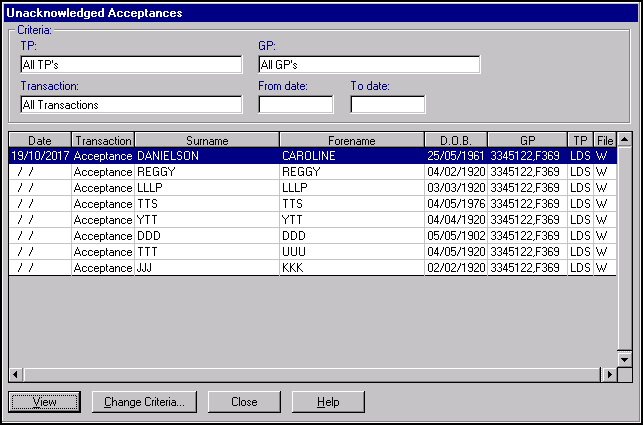Select the DANIELSON CAROLINE acceptance row
Screen dimensions: 643x425
300,156
